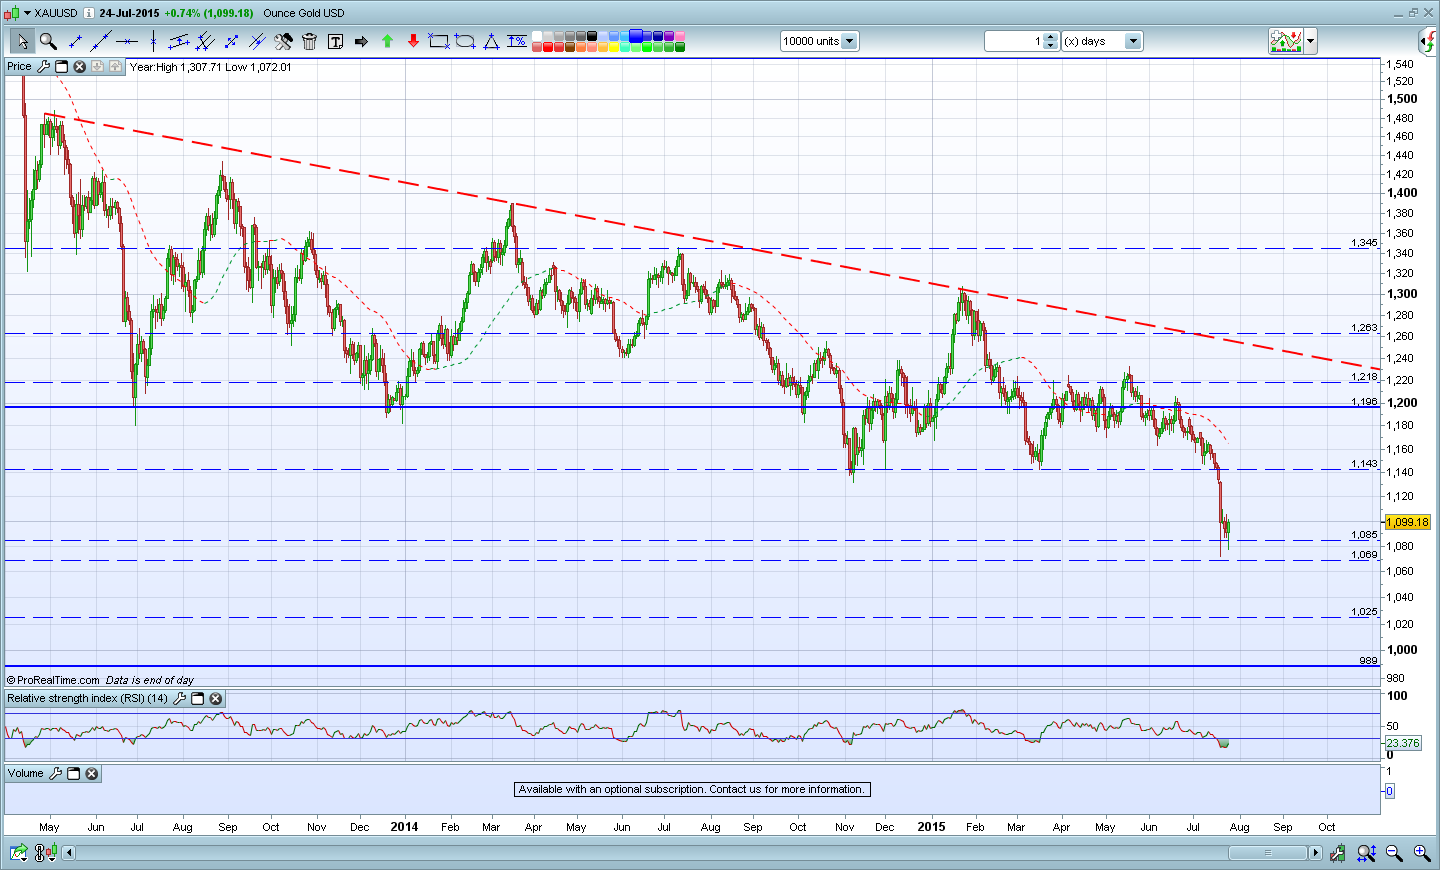Open Price panel wrench settings
Screen dimensions: 1440x870
click(43, 67)
